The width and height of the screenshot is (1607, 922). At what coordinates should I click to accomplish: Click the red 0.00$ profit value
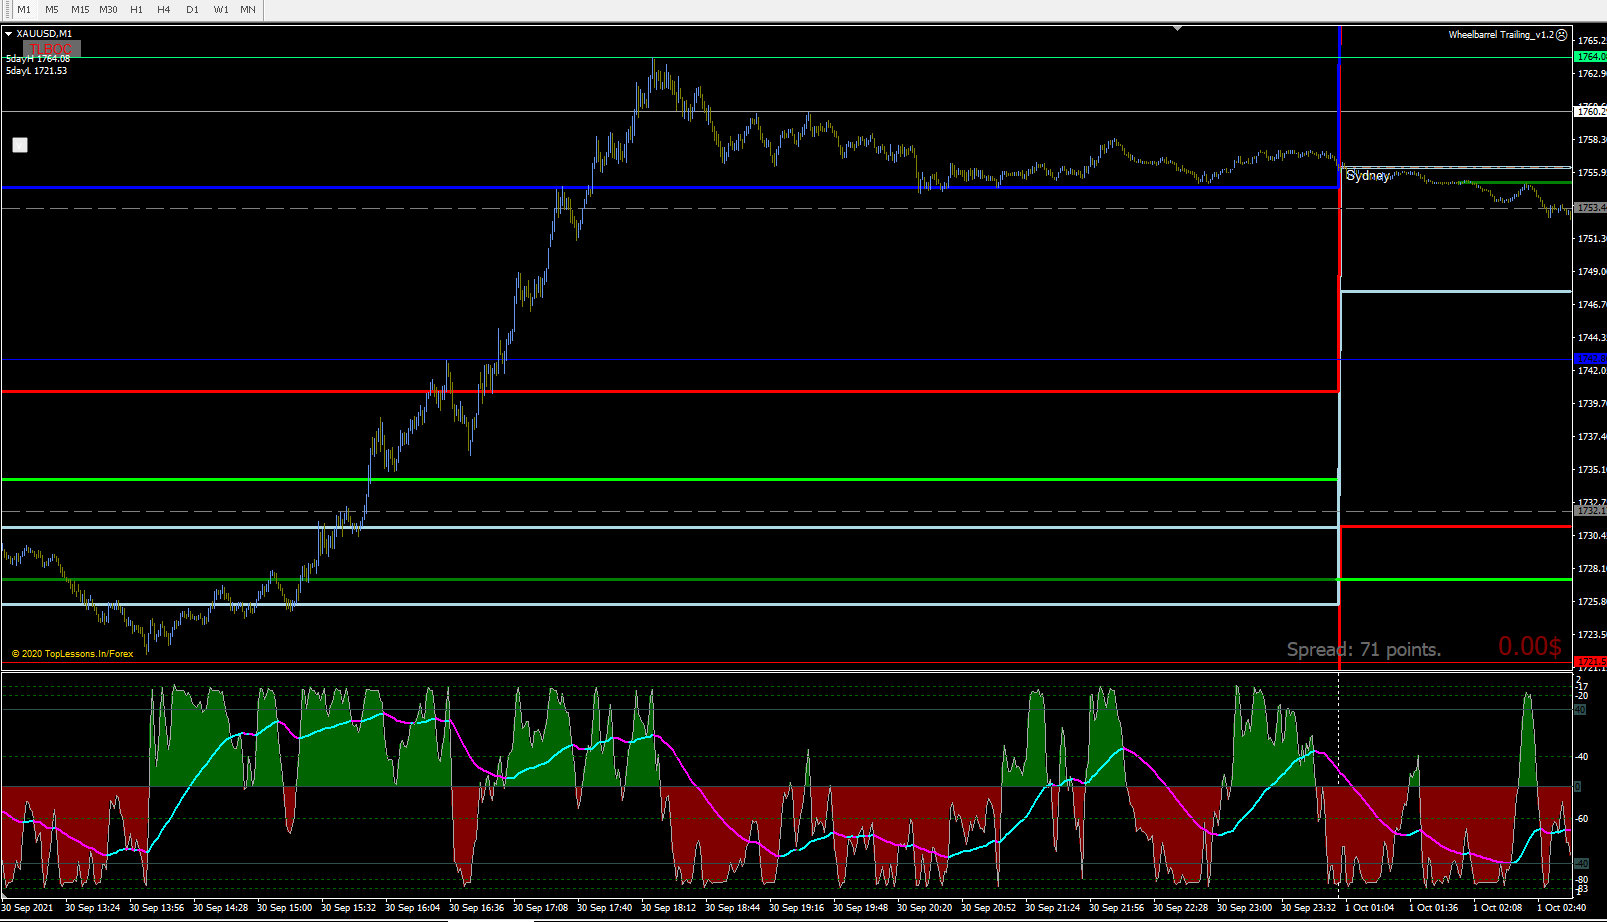coord(1530,647)
